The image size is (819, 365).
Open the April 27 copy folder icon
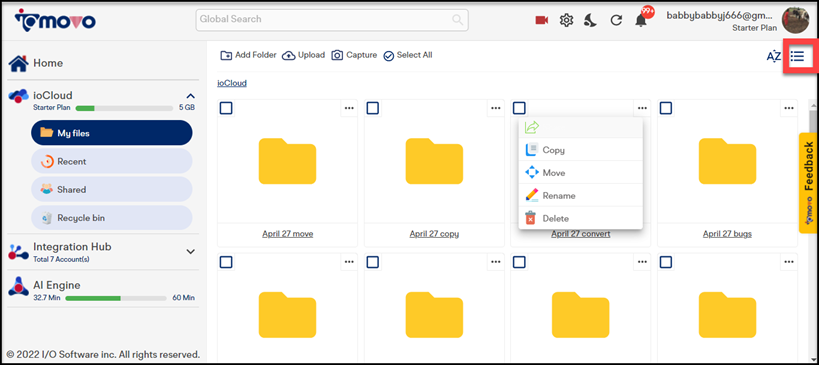tap(434, 161)
